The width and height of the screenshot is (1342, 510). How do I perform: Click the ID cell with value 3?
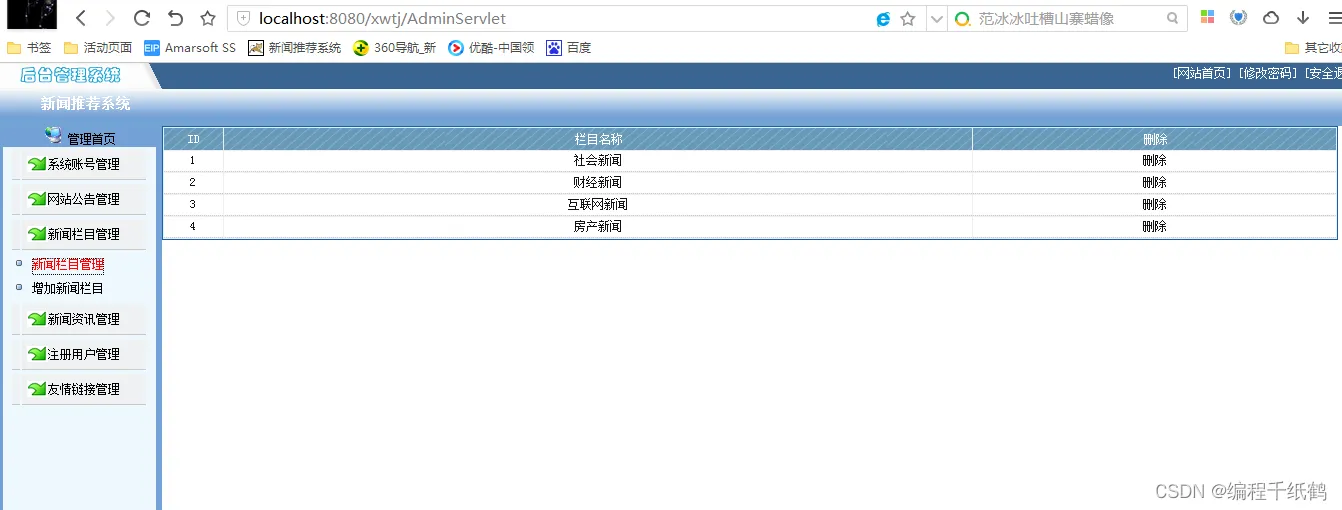pyautogui.click(x=193, y=204)
